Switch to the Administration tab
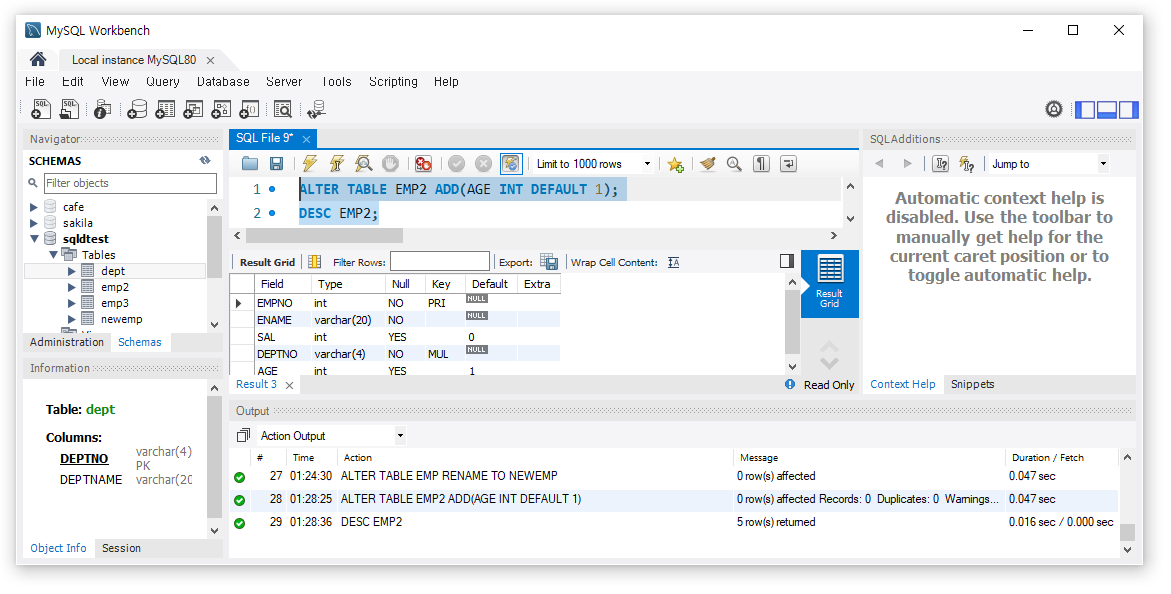This screenshot has height=594, width=1171. click(67, 342)
